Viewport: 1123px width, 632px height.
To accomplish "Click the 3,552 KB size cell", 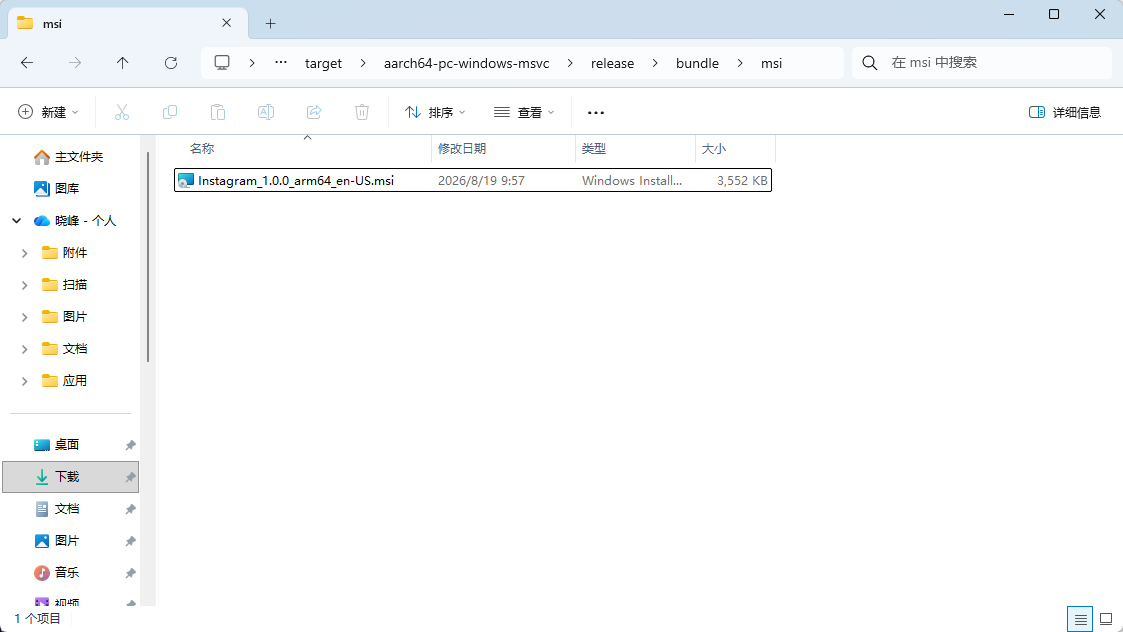I will tap(742, 181).
